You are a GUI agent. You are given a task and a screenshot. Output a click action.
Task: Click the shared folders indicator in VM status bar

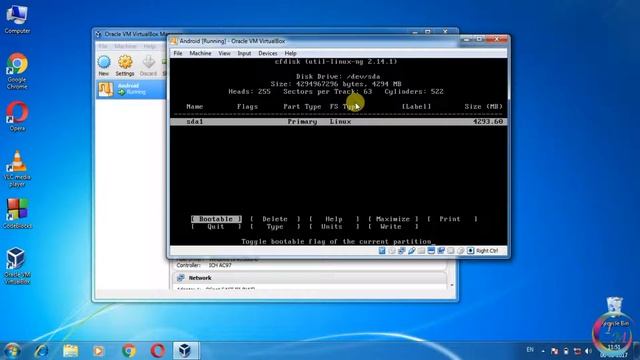coord(421,251)
